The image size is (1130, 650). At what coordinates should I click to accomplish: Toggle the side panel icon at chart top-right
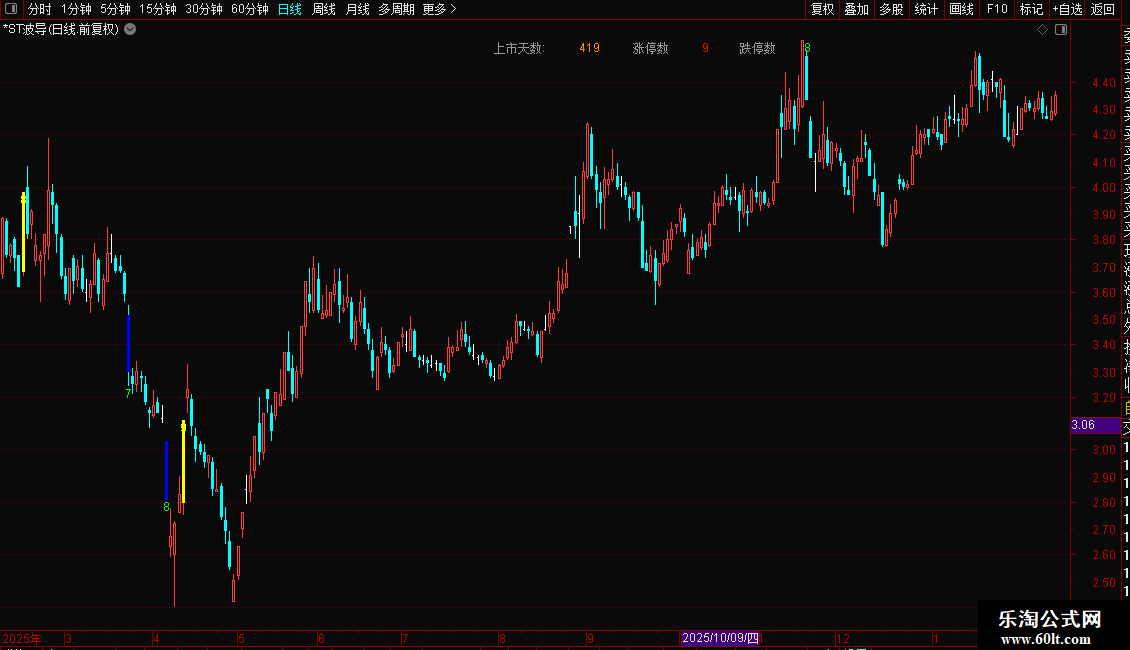click(1061, 30)
